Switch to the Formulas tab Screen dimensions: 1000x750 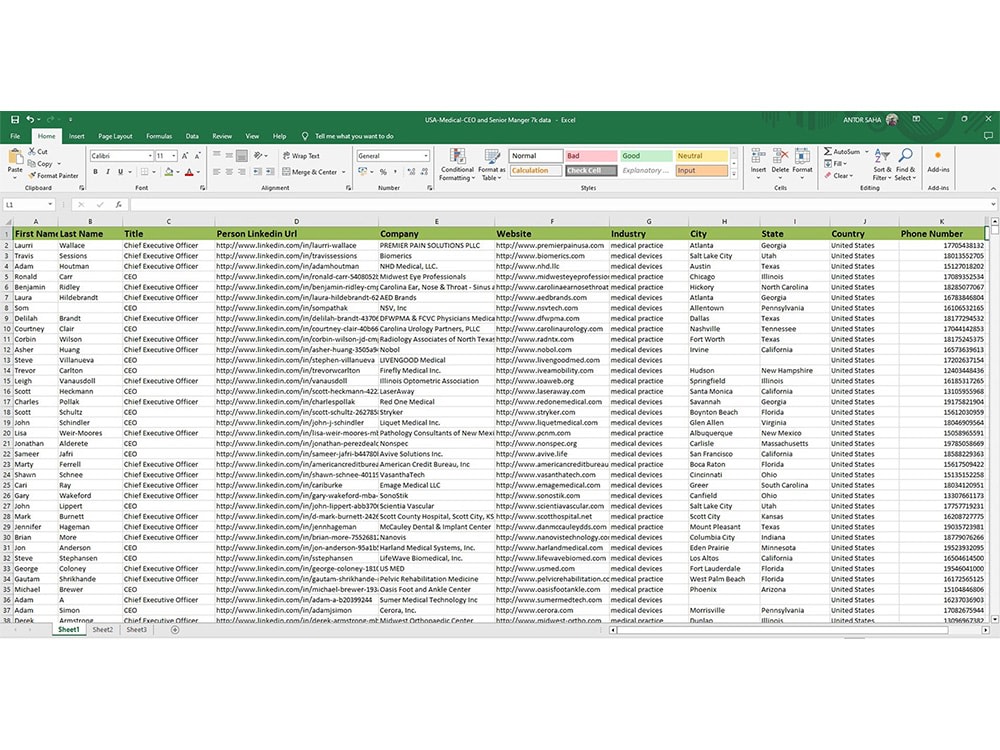click(159, 136)
